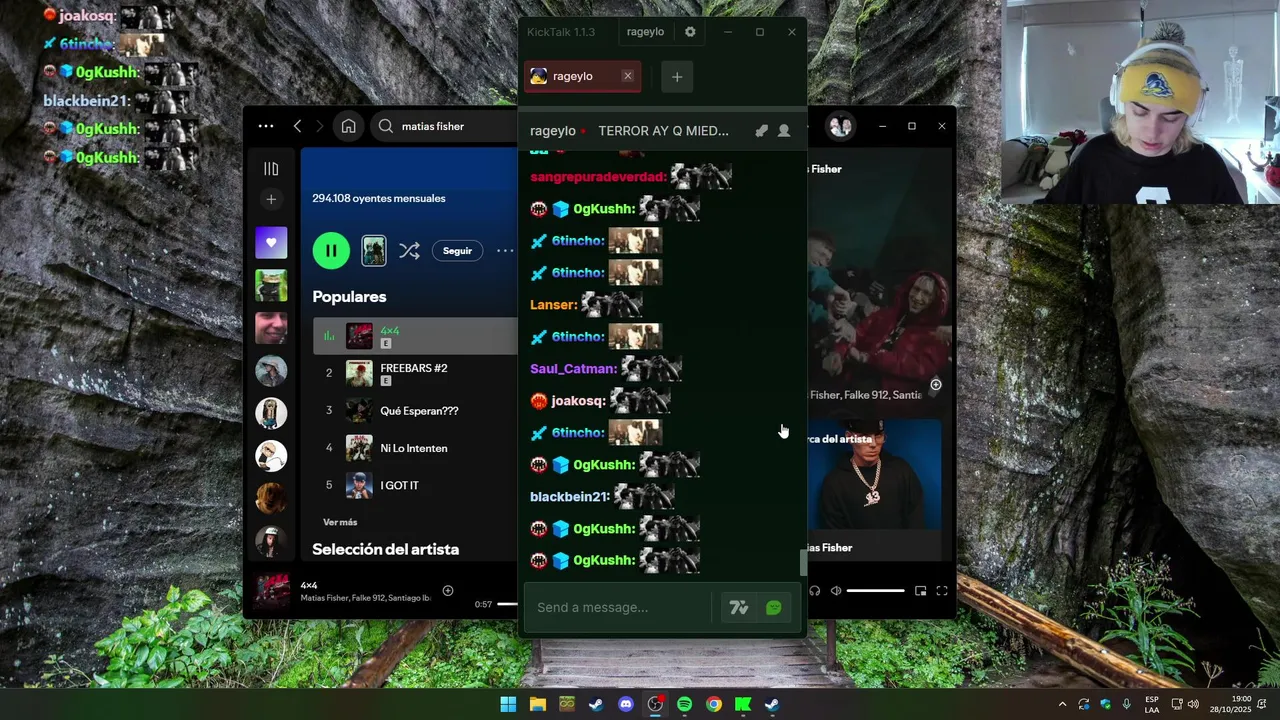Close the rageylo chat tab
This screenshot has width=1280, height=720.
click(x=627, y=76)
